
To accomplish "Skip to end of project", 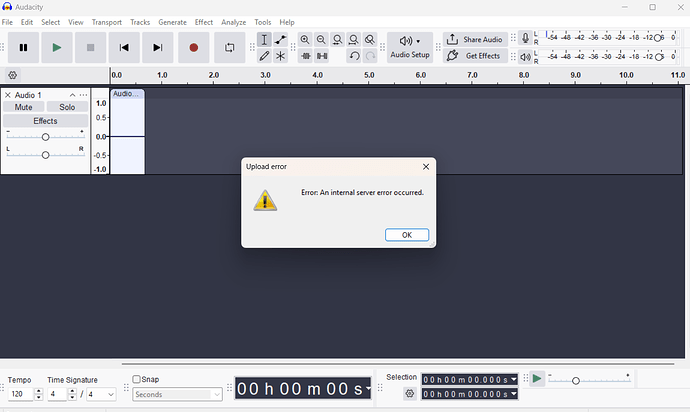I will (x=158, y=48).
